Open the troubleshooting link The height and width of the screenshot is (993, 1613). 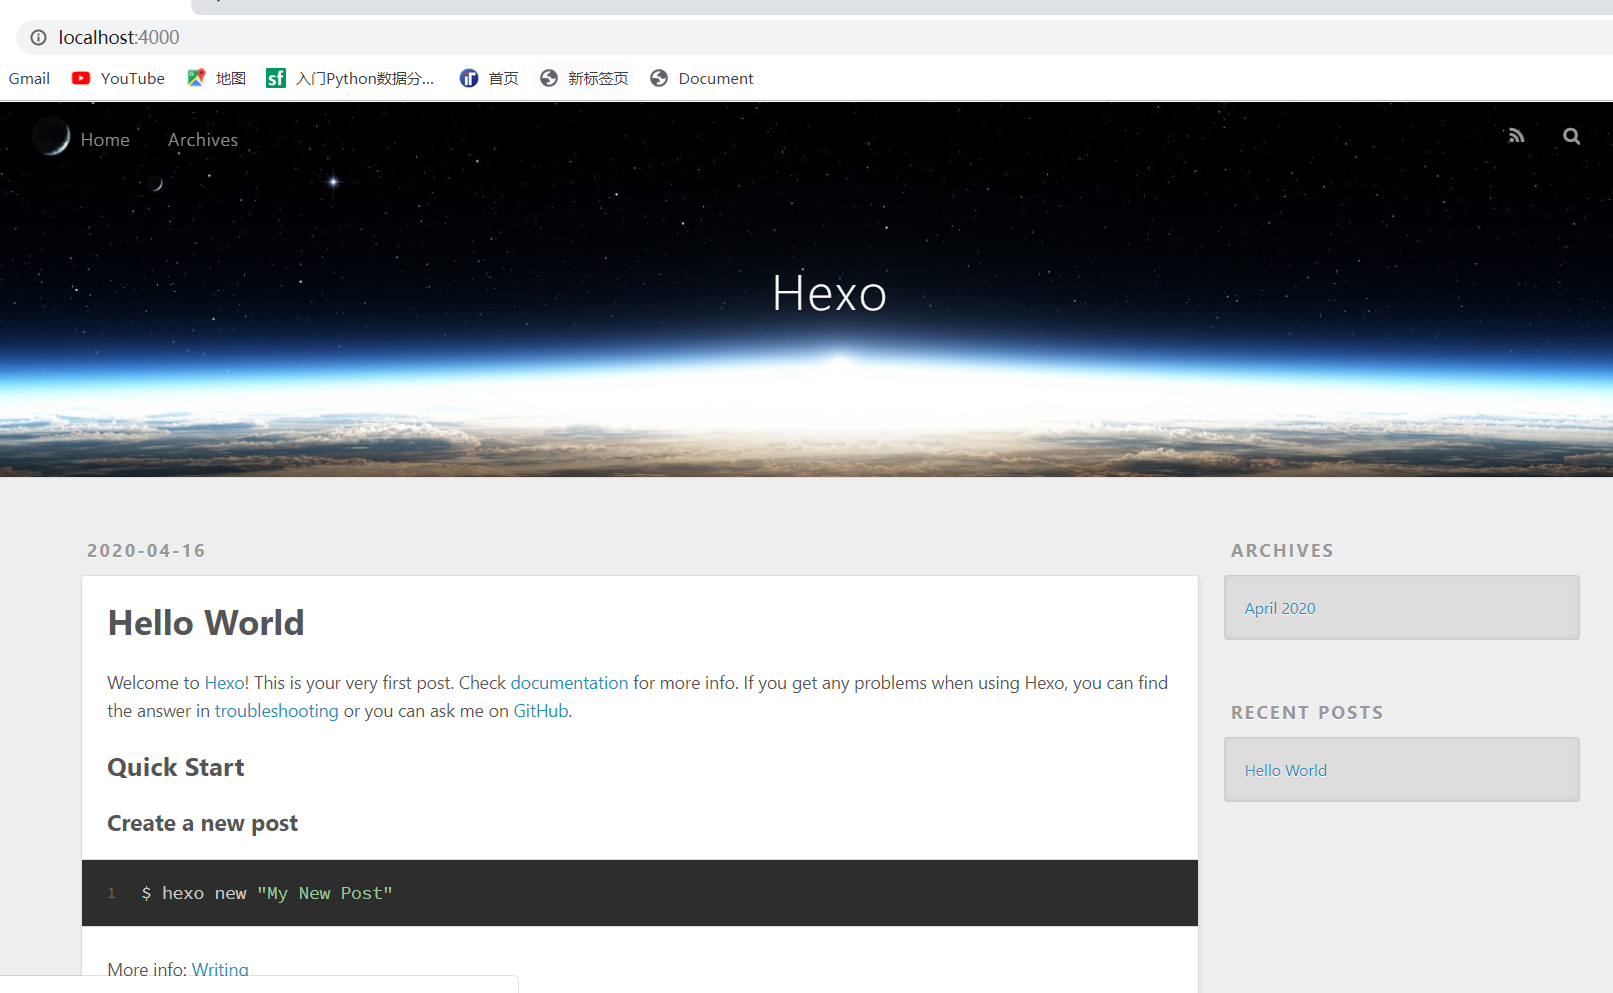pos(276,711)
